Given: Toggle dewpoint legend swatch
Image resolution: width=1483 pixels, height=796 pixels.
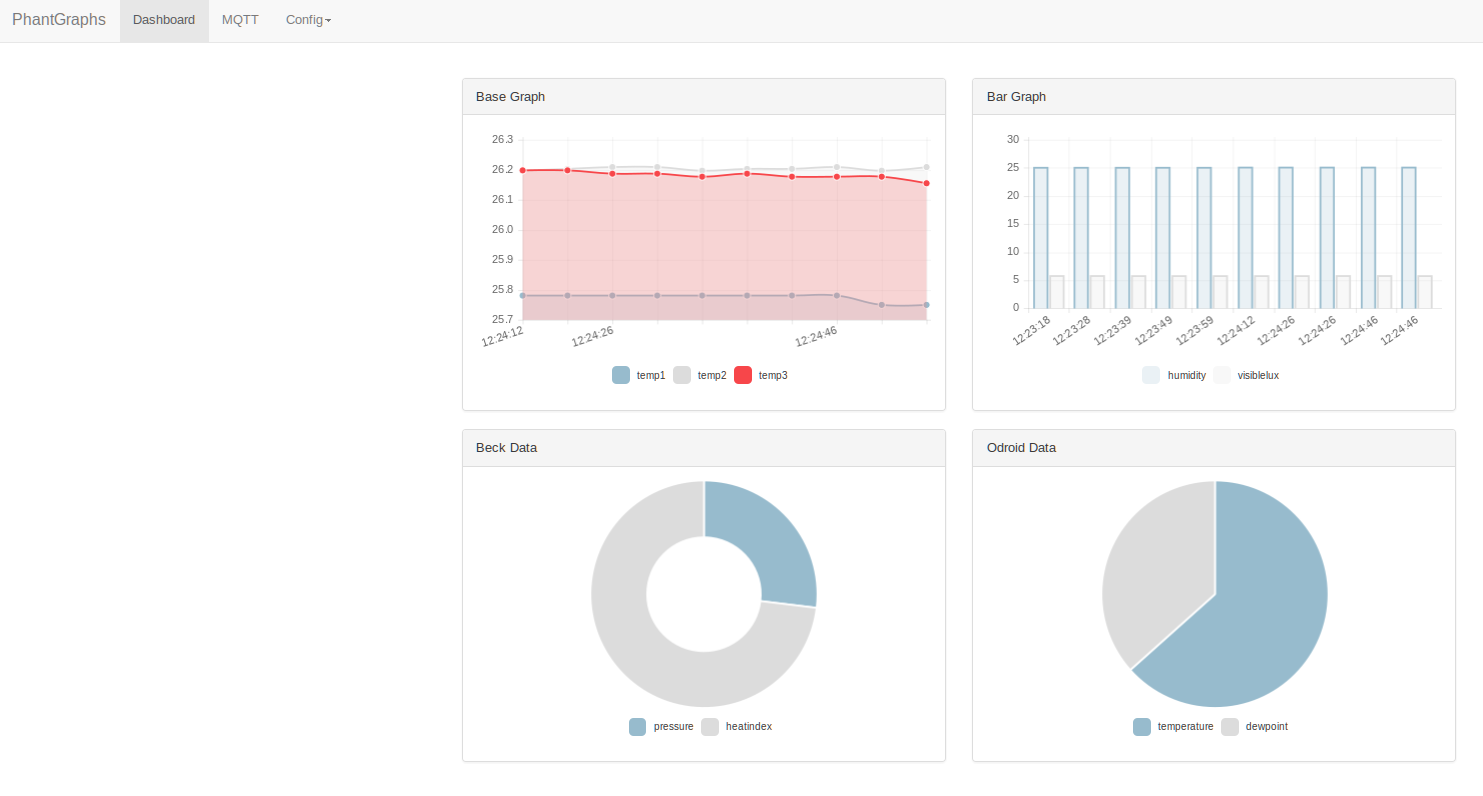Looking at the screenshot, I should point(1230,727).
